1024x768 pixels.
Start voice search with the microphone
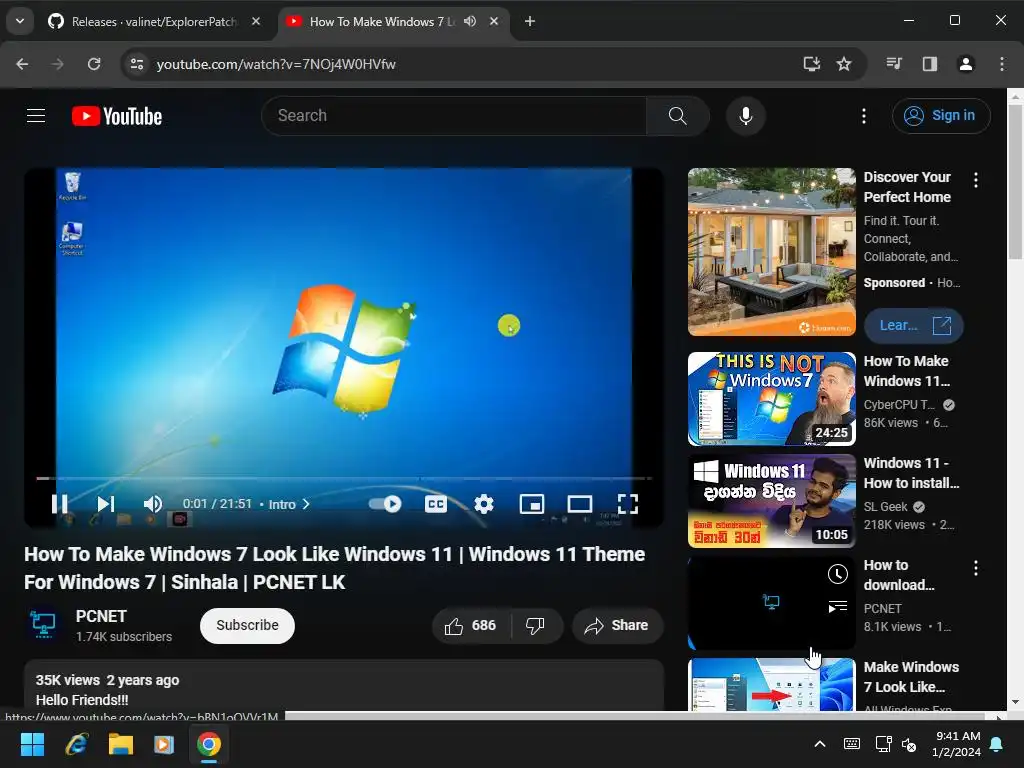click(x=745, y=116)
